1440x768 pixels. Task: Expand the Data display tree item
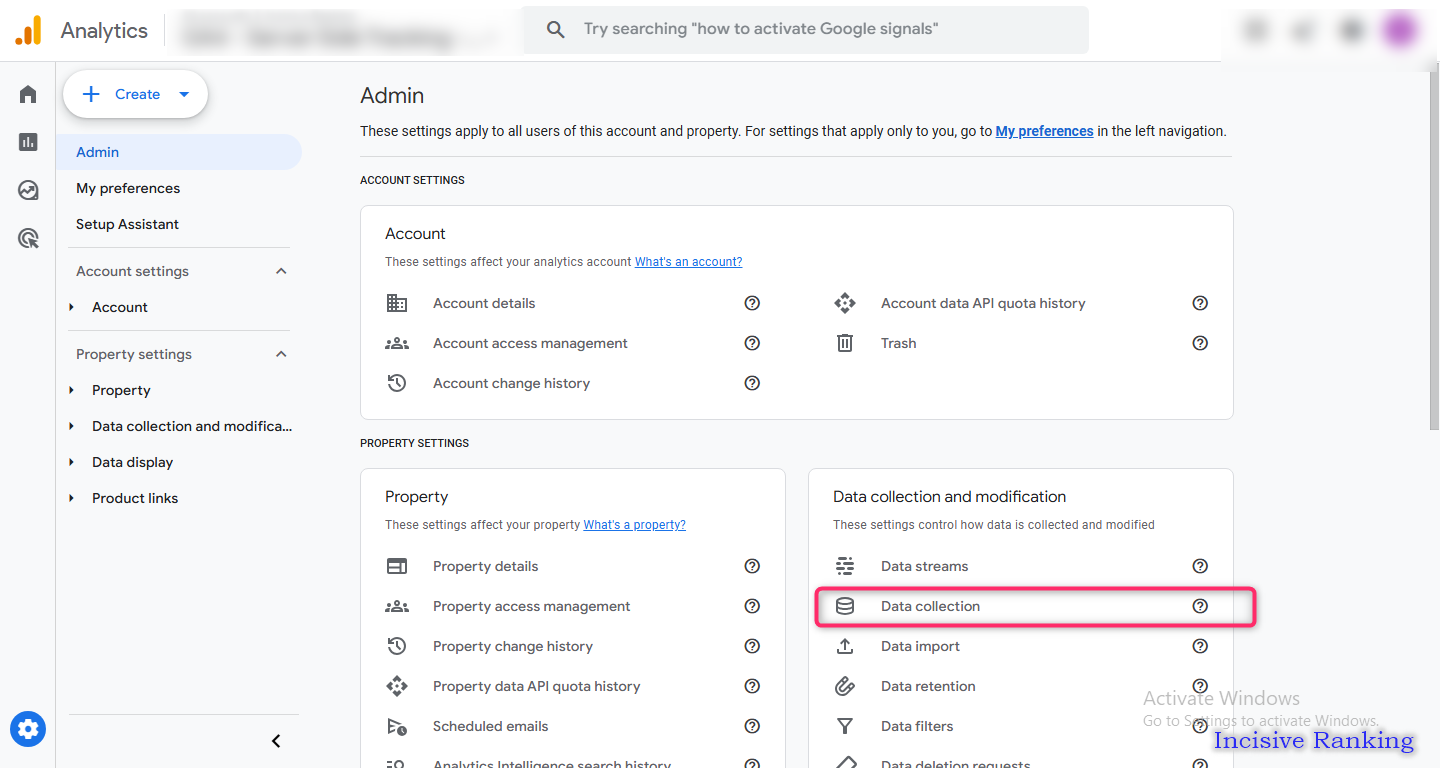[71, 462]
